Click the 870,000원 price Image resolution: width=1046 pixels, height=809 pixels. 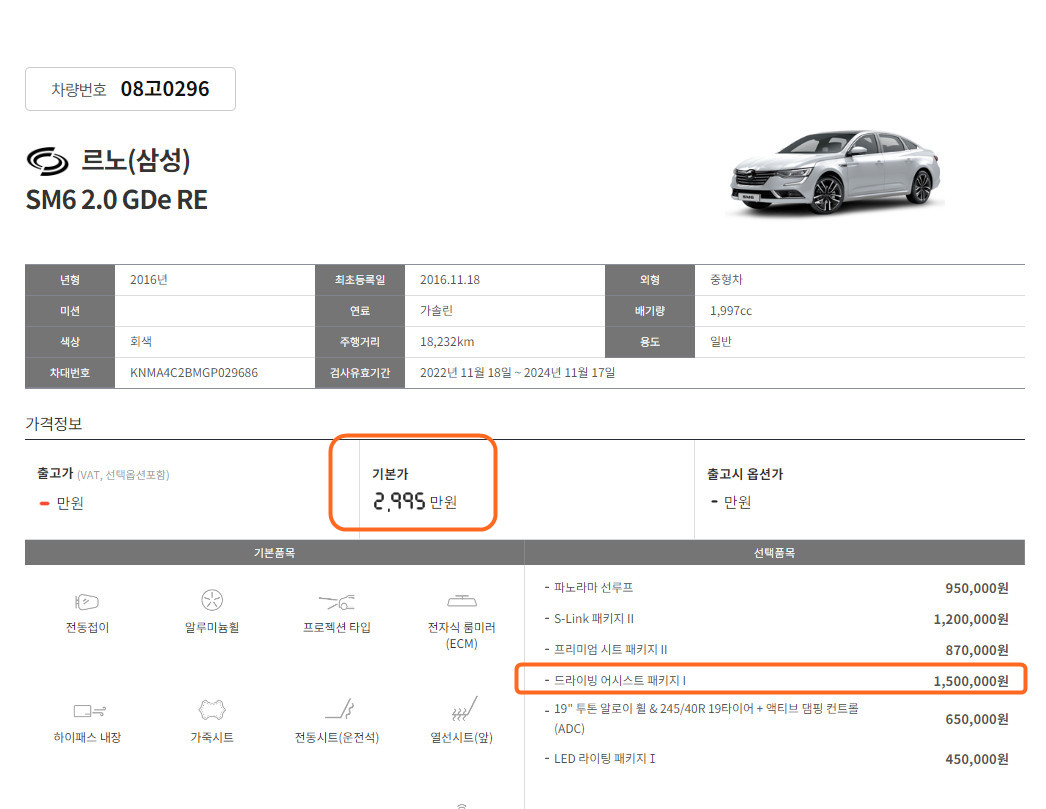click(x=977, y=650)
